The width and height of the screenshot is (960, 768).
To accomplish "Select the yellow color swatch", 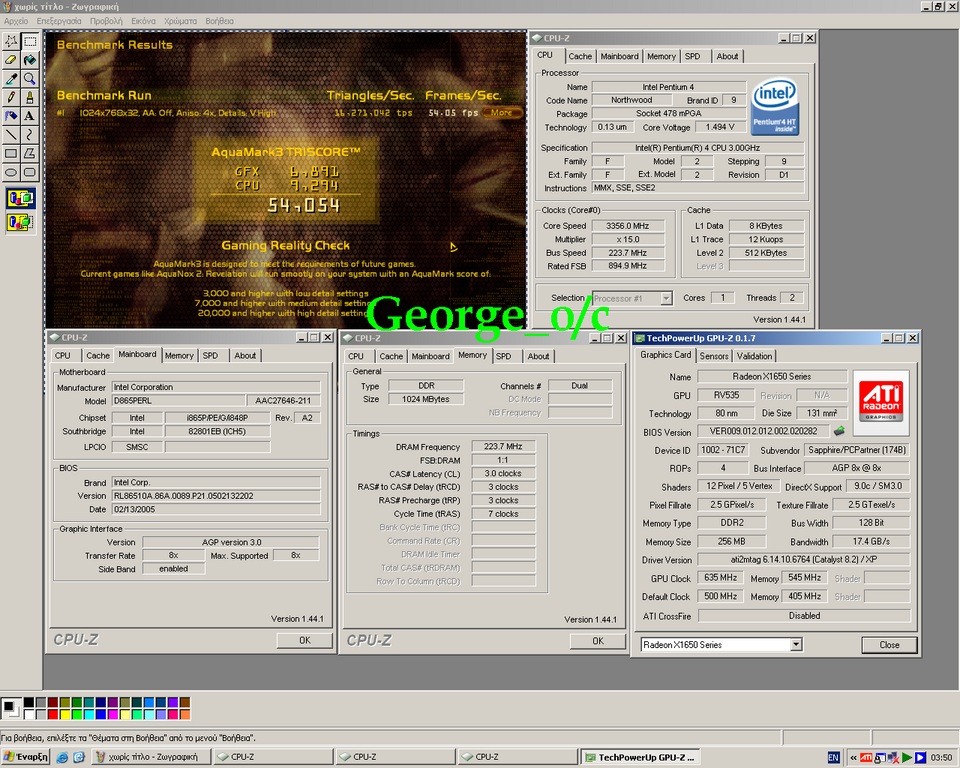I will click(65, 714).
